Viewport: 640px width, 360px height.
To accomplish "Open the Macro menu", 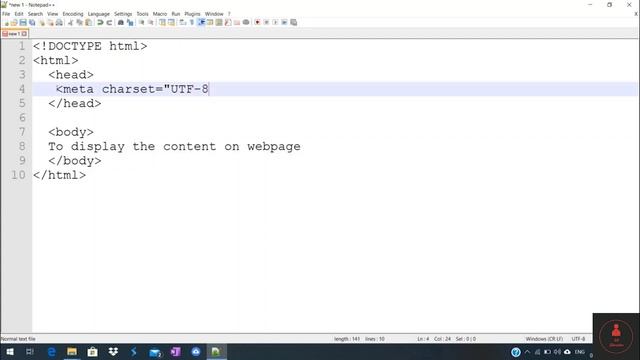I will tap(160, 14).
